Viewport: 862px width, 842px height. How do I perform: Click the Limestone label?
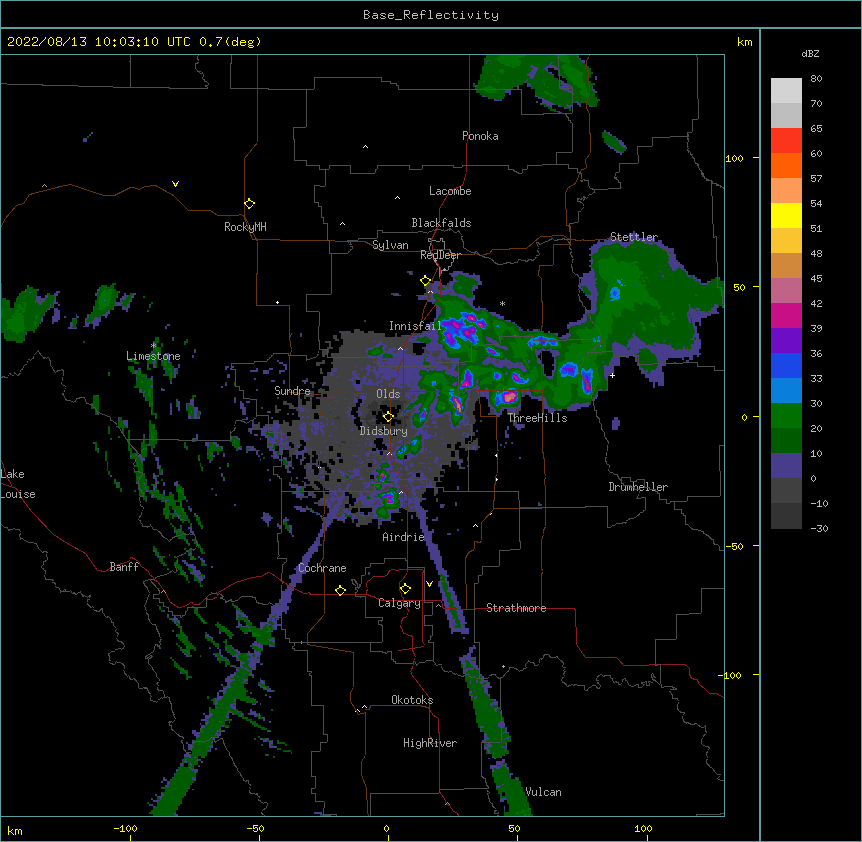click(153, 356)
